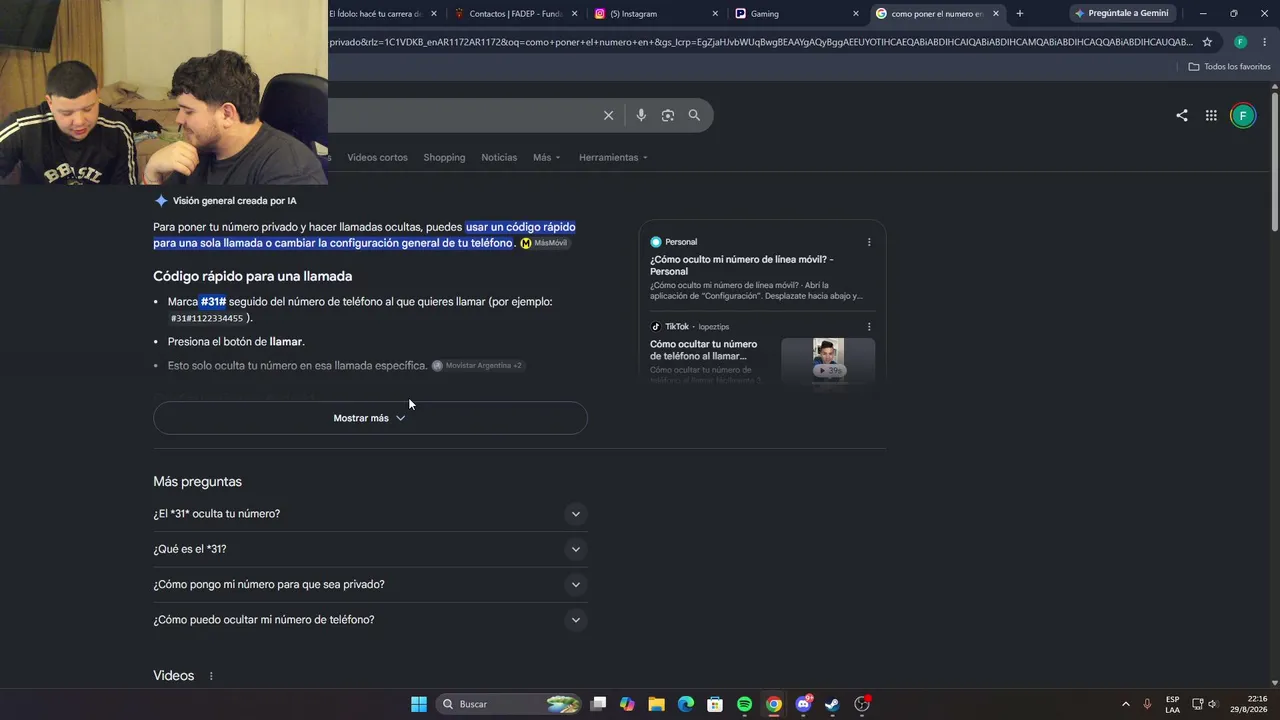Open a new browser tab
The height and width of the screenshot is (720, 1280).
click(x=1019, y=13)
